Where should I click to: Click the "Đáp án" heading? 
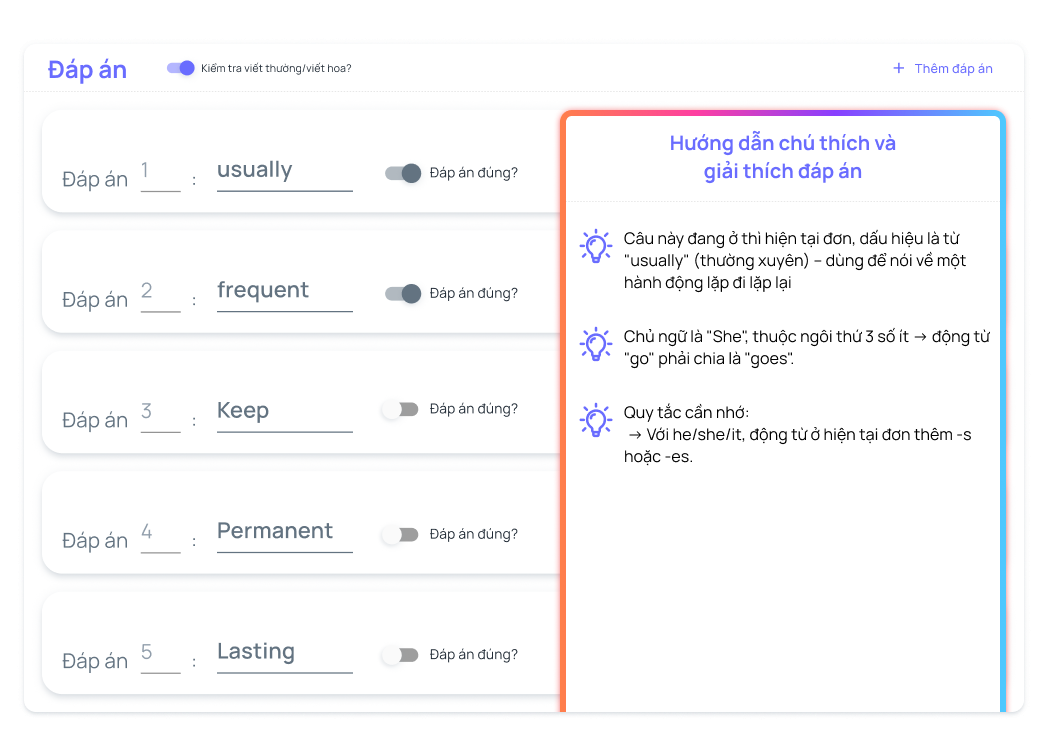click(x=86, y=69)
